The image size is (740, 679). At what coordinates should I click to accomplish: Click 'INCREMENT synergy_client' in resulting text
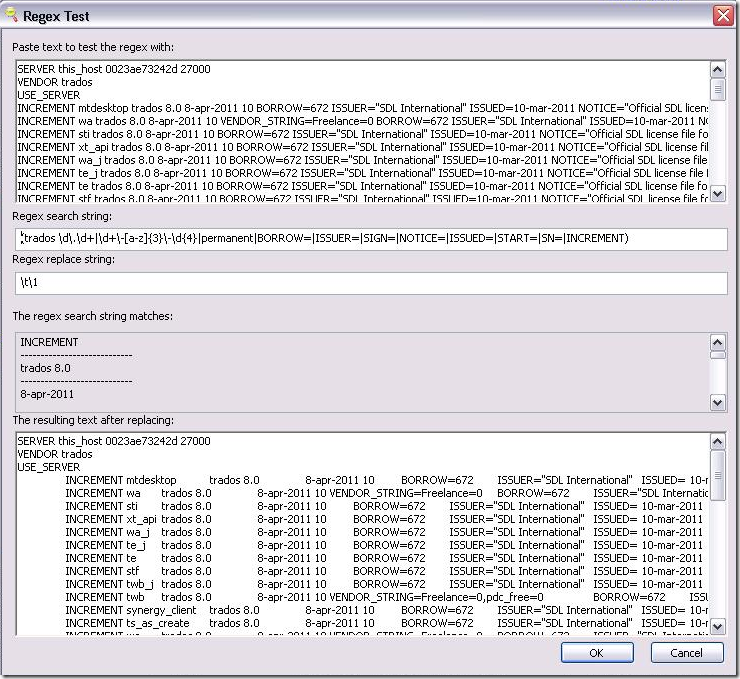(131, 610)
